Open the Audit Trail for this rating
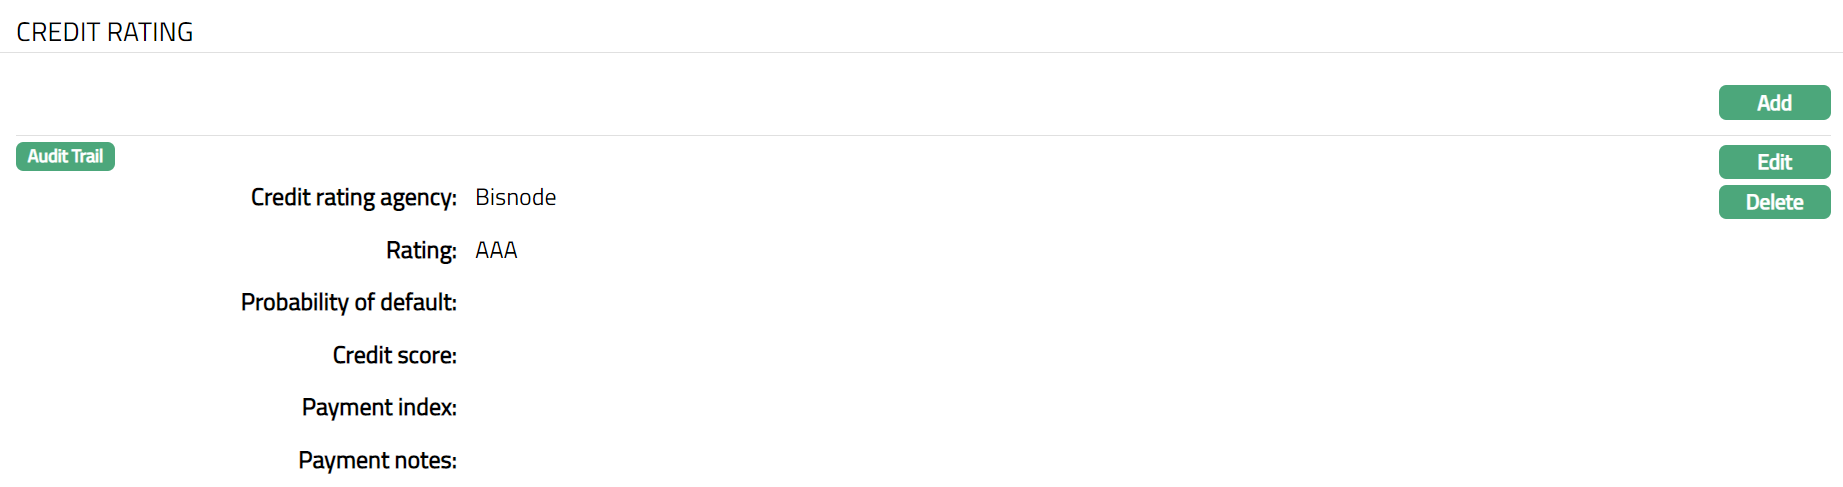This screenshot has width=1843, height=487. point(65,156)
